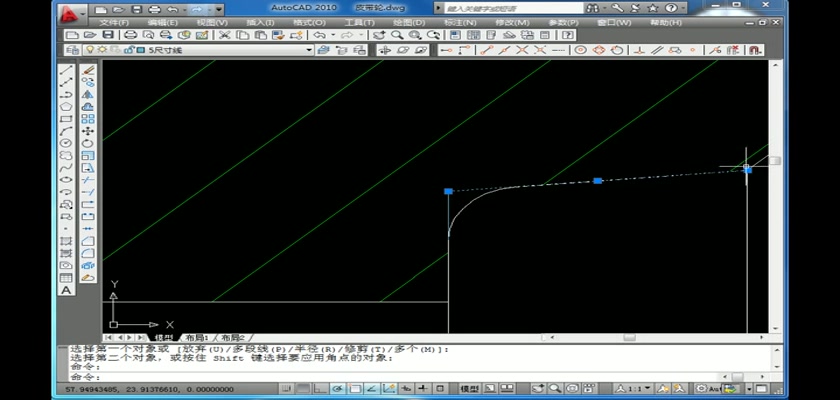Toggle Ortho Mode in status bar

[x=320, y=388]
